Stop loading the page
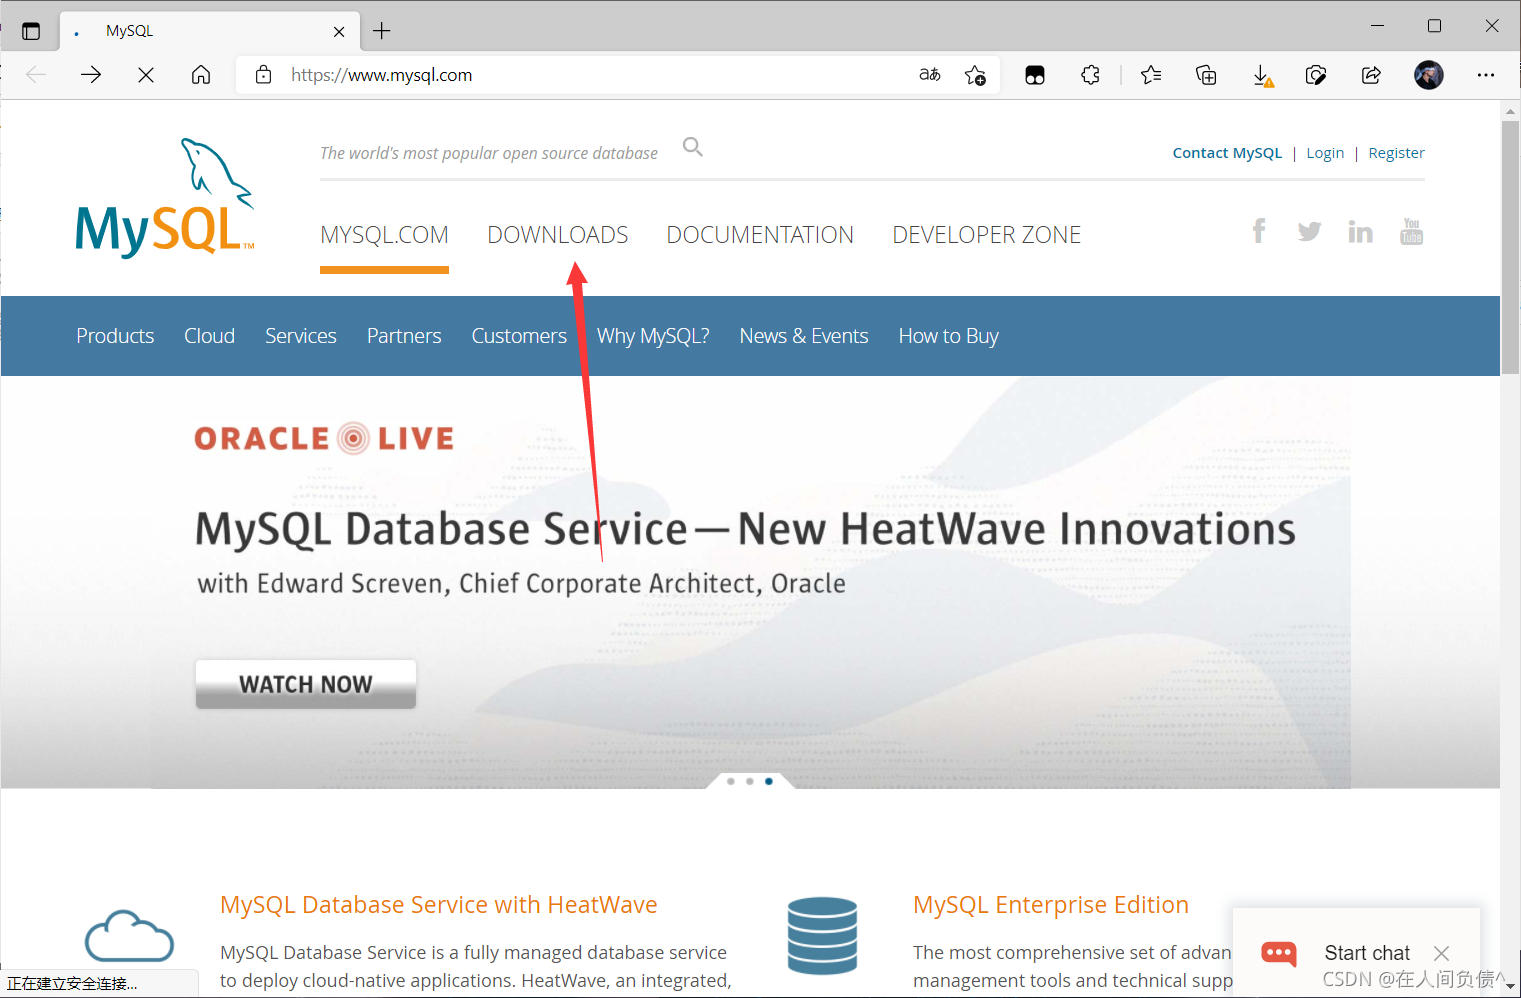 (146, 75)
